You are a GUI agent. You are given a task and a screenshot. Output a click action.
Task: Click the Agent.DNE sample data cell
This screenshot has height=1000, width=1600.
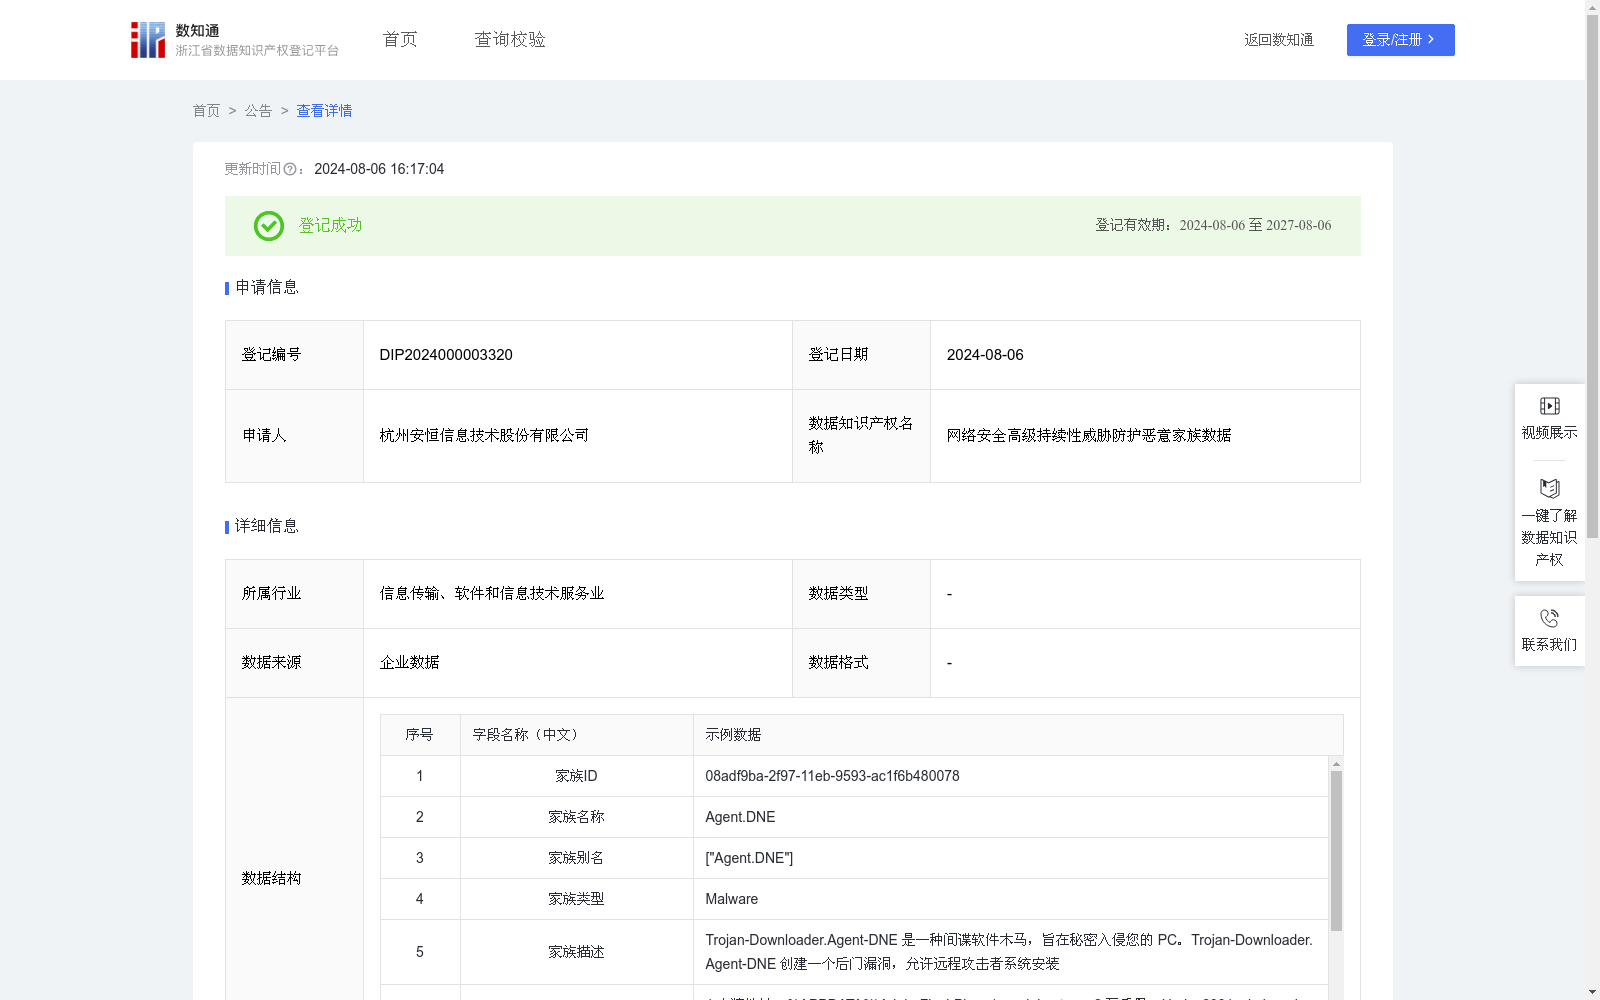(x=1010, y=817)
